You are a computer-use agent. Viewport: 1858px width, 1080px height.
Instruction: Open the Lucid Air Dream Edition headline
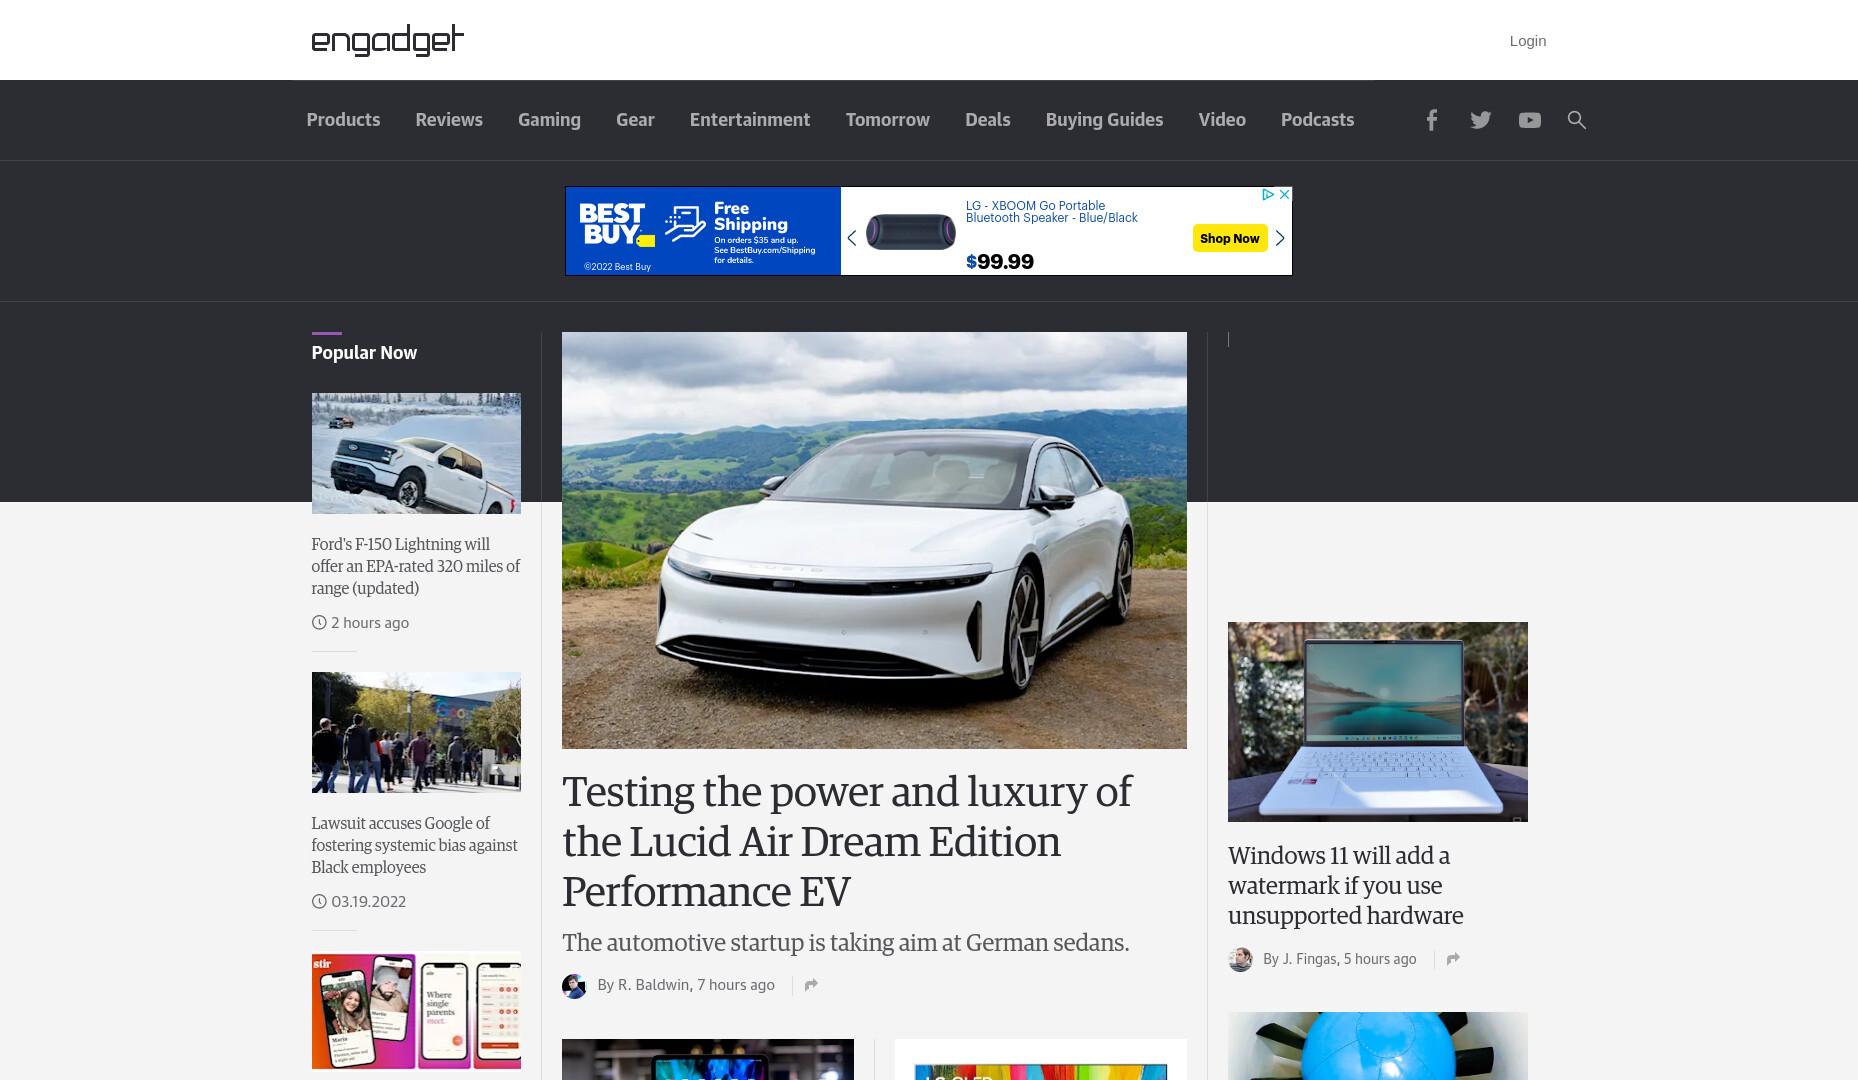847,841
